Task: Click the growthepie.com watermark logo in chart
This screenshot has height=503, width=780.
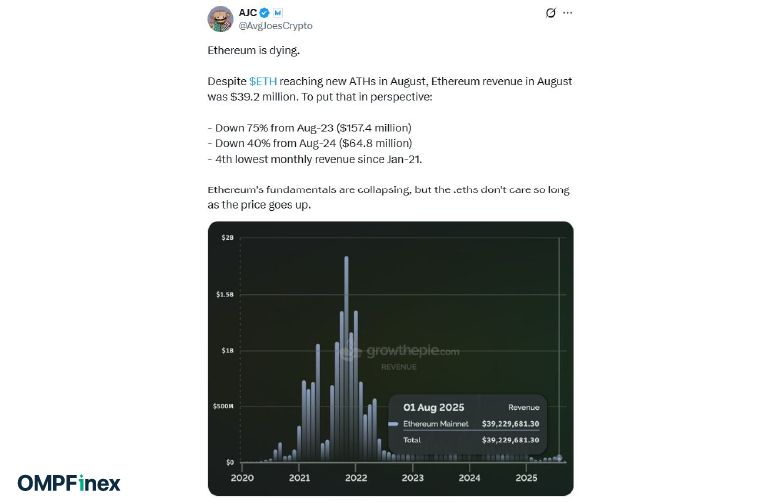Action: click(400, 351)
